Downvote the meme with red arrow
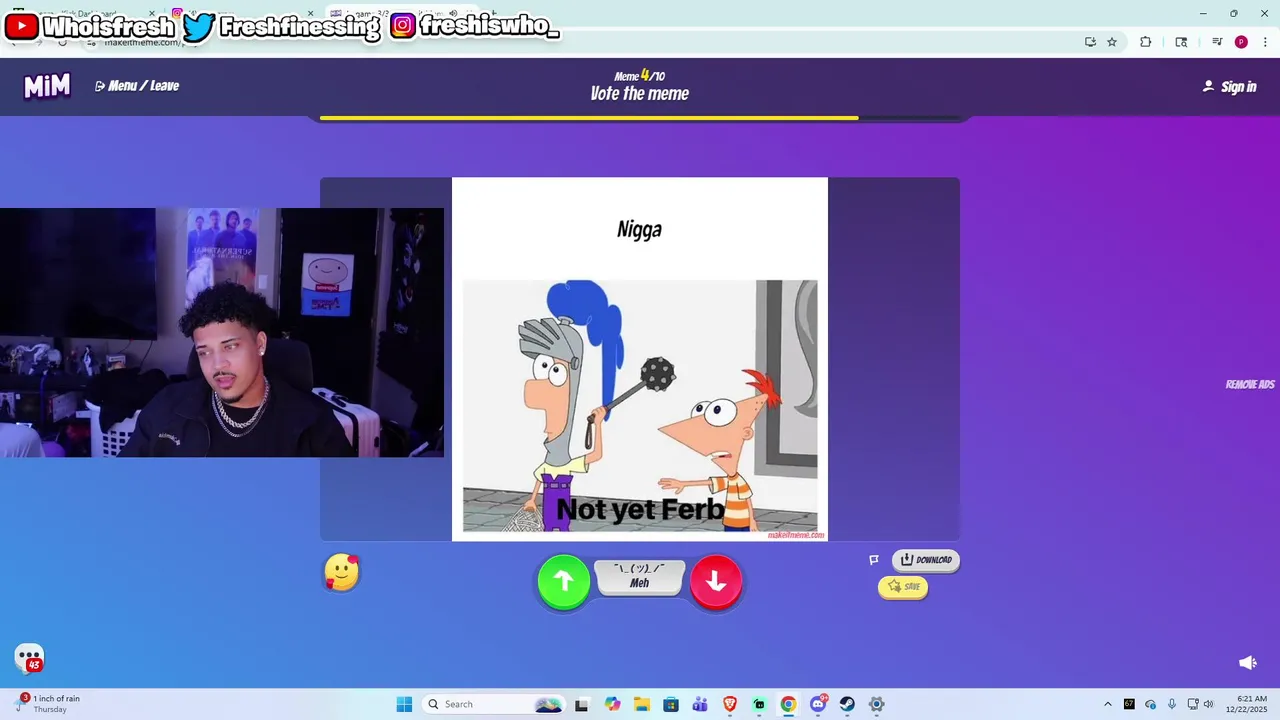Viewport: 1280px width, 720px height. click(x=716, y=581)
